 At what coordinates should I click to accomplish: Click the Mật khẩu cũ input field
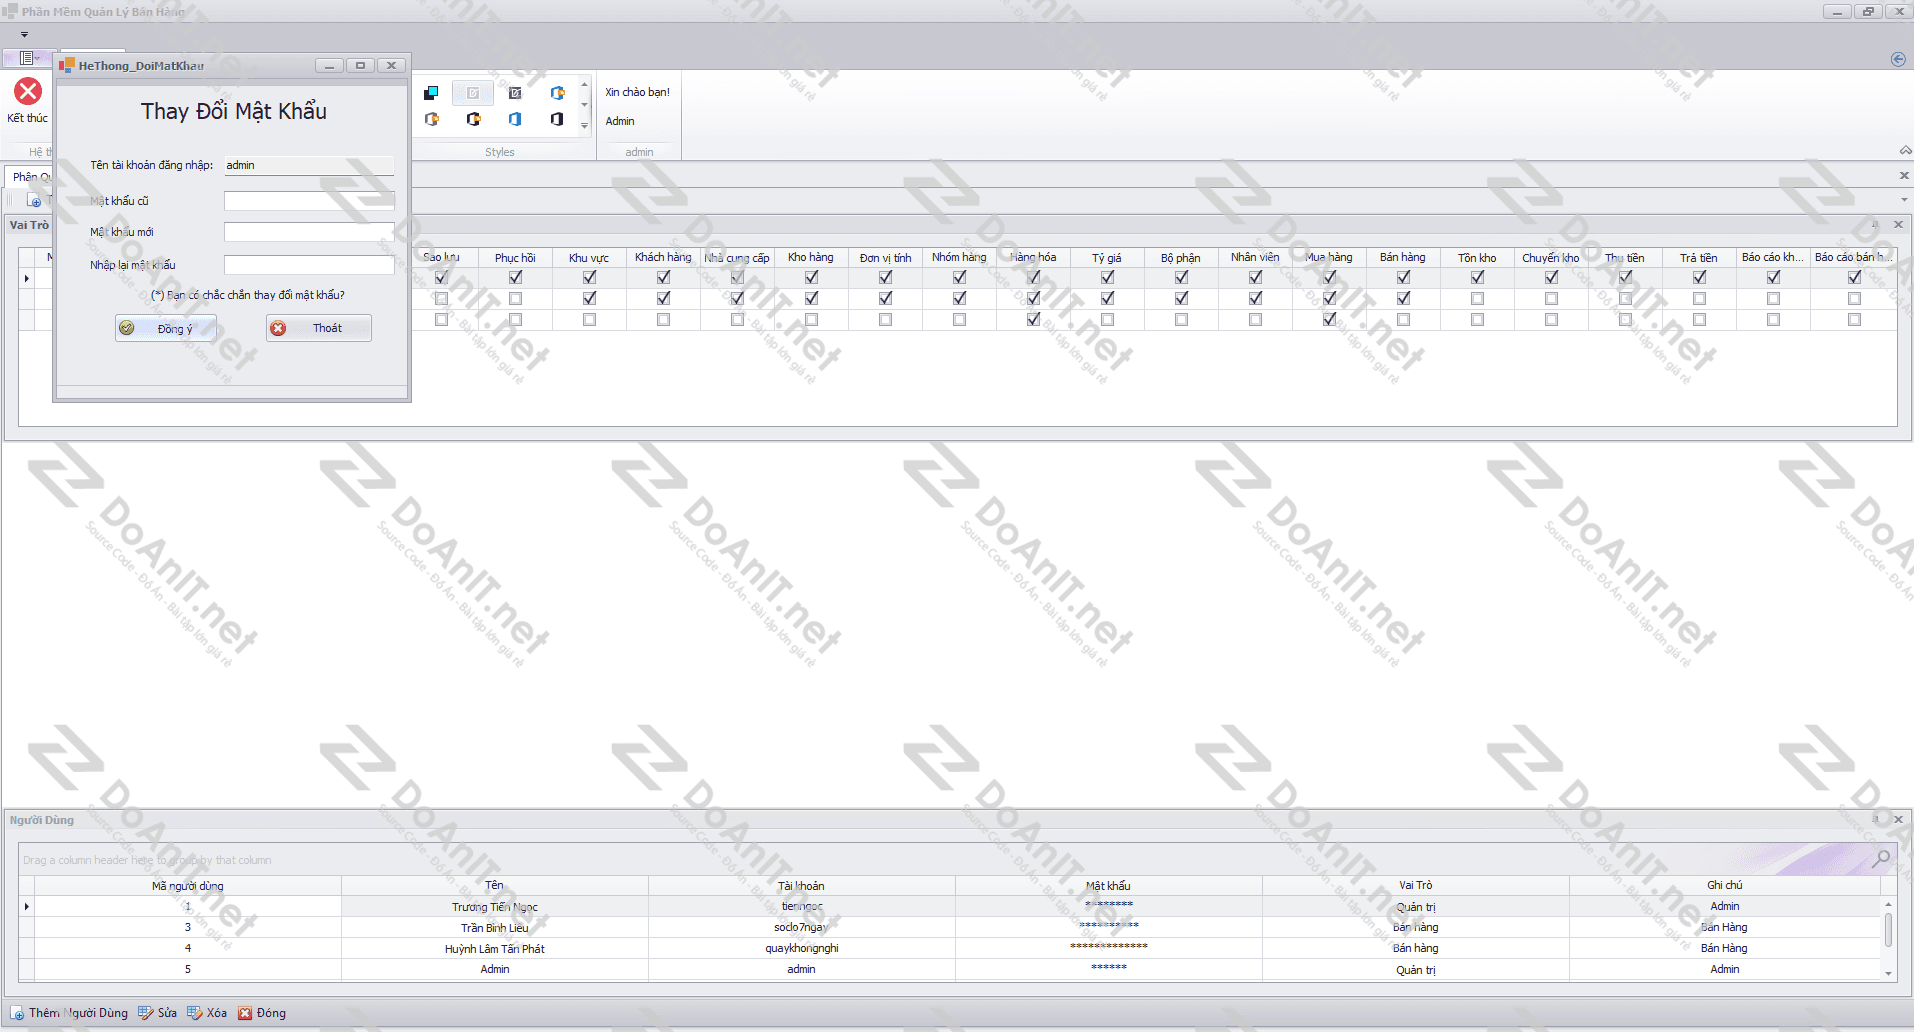coord(309,201)
